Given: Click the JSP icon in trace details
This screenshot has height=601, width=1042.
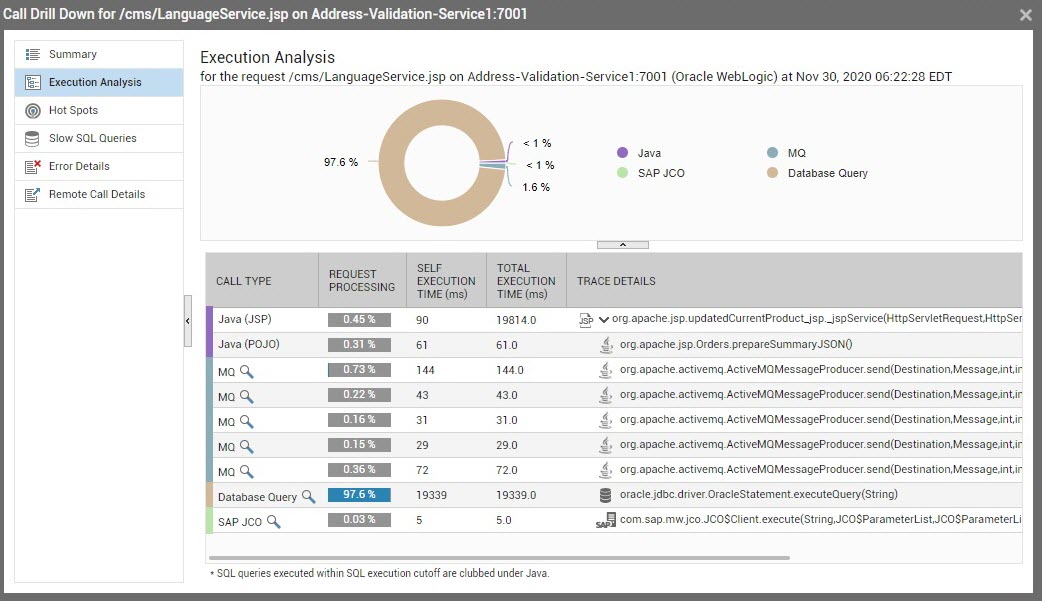Looking at the screenshot, I should pos(586,320).
